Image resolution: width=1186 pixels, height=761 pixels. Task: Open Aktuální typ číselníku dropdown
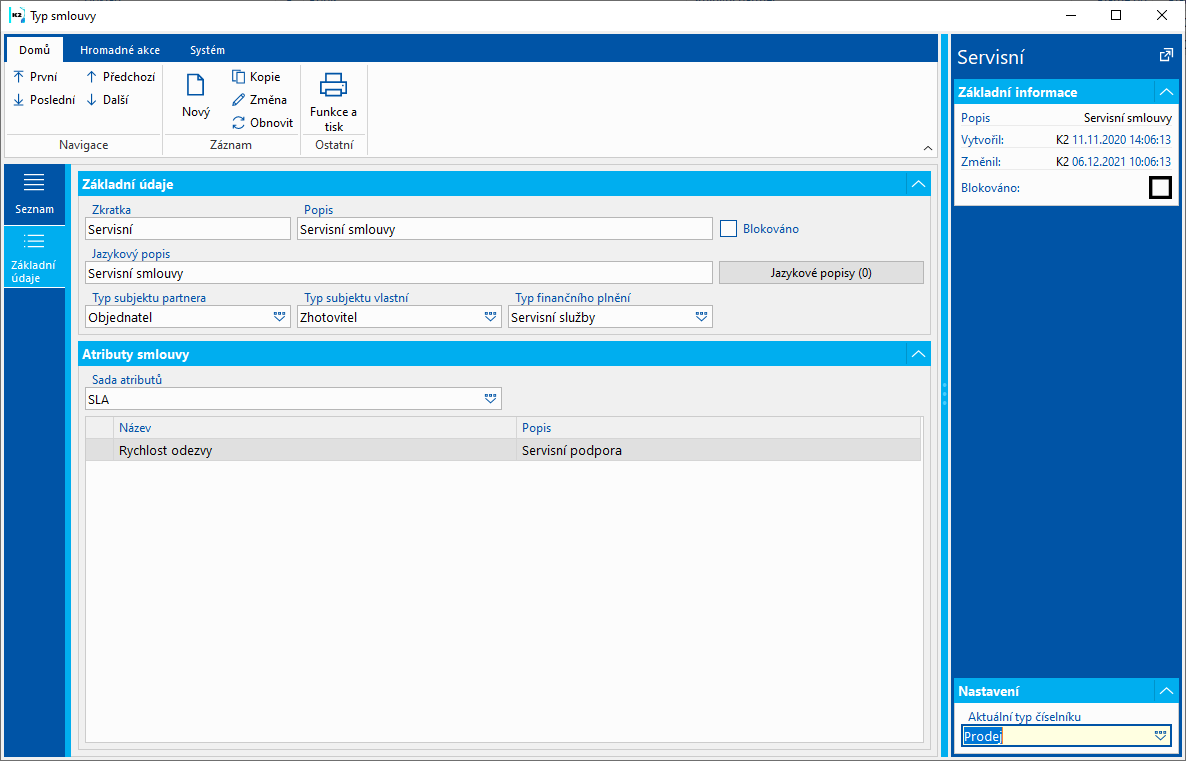(x=1160, y=736)
